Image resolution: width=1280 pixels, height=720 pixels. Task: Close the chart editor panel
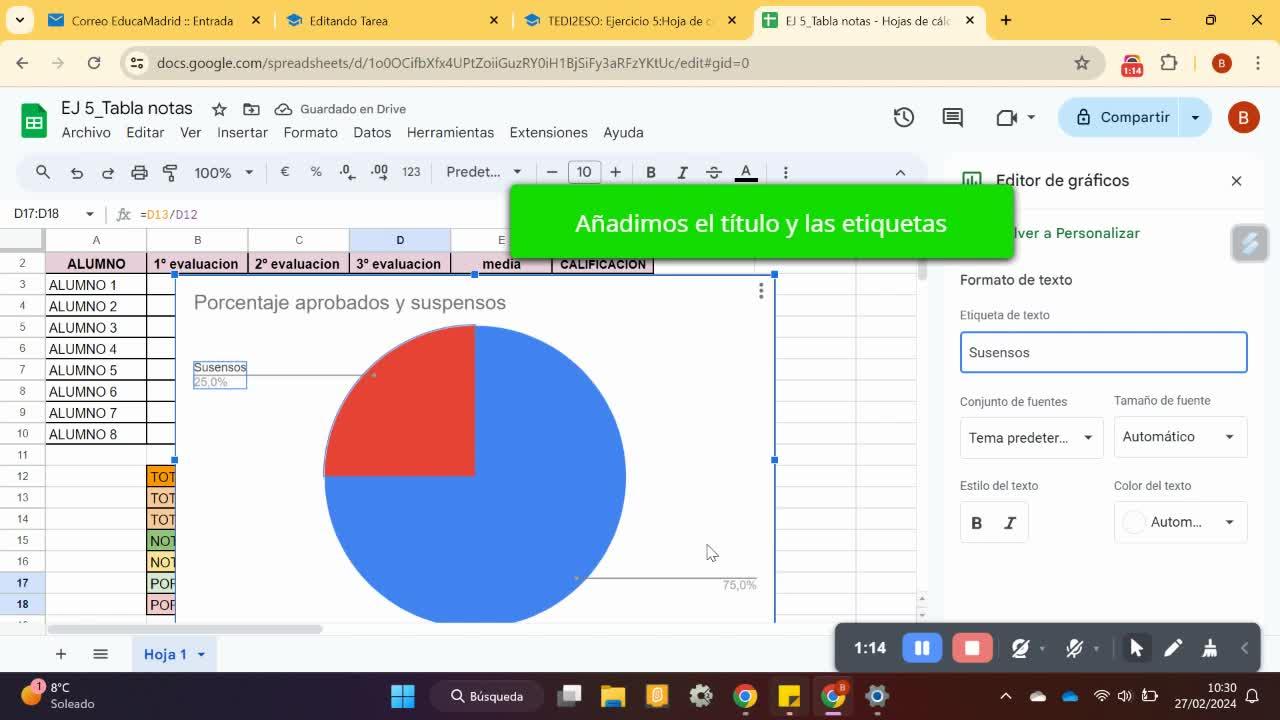click(1236, 181)
